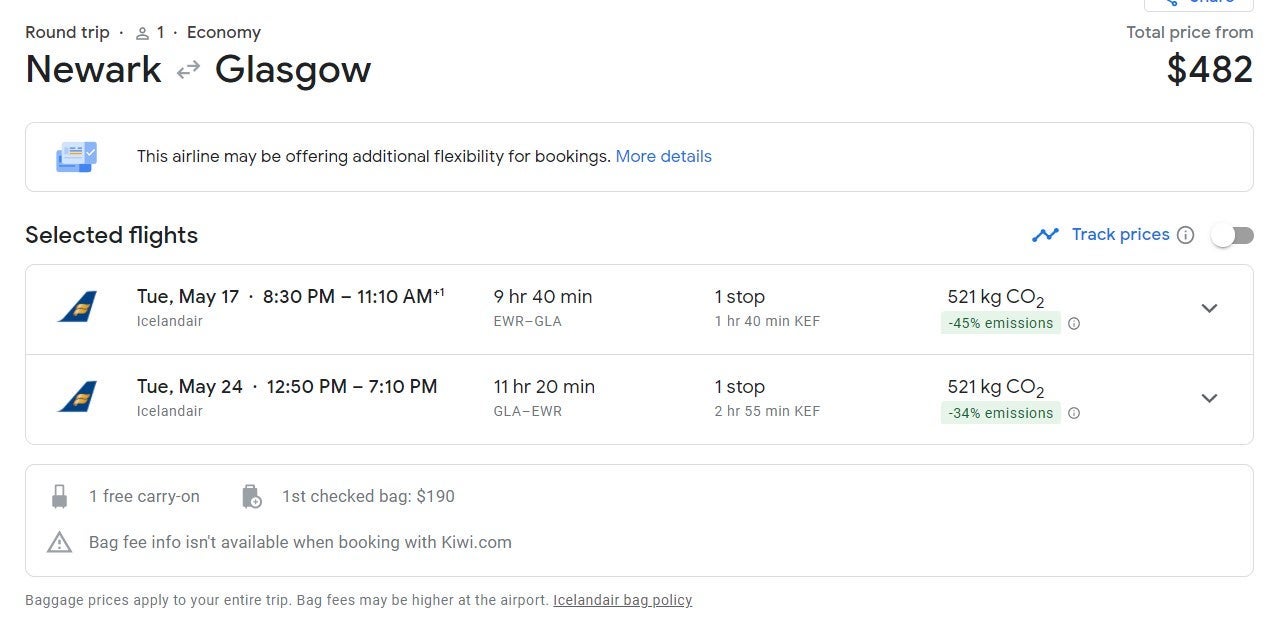Click the booking flexibility document icon

[77, 157]
